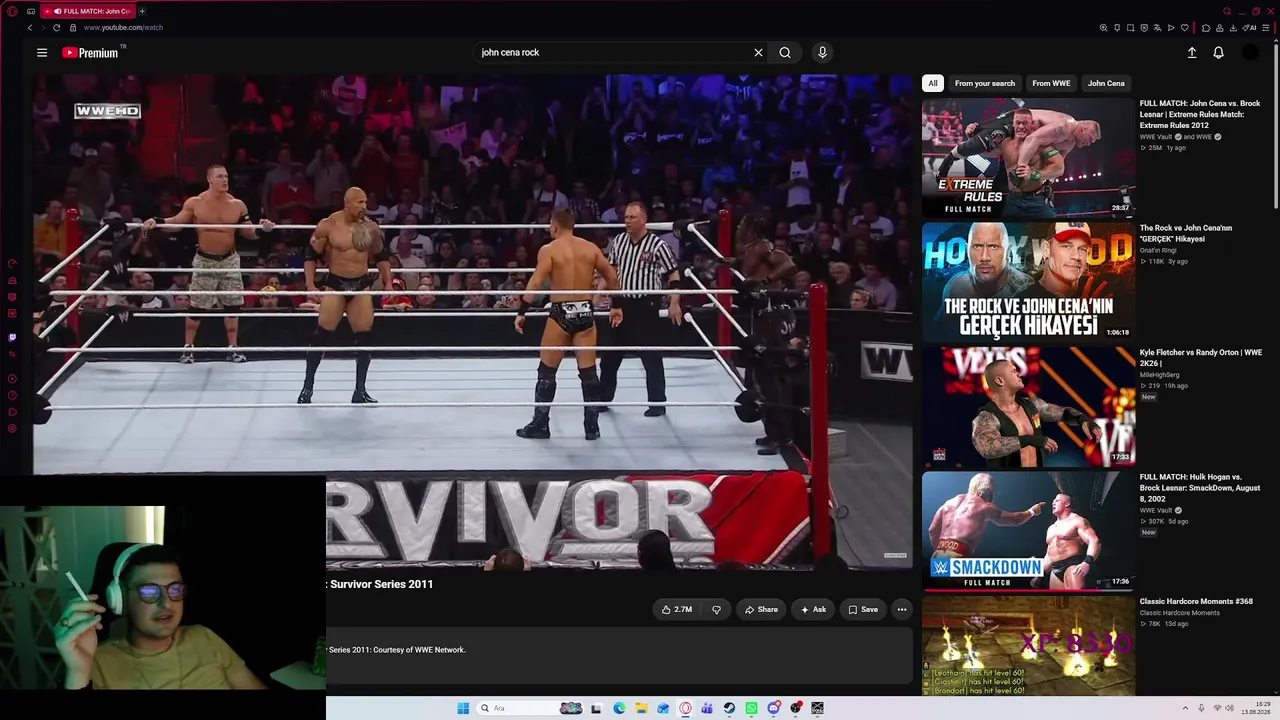Open WhatsApp from the taskbar
This screenshot has height=720, width=1280.
coord(751,708)
